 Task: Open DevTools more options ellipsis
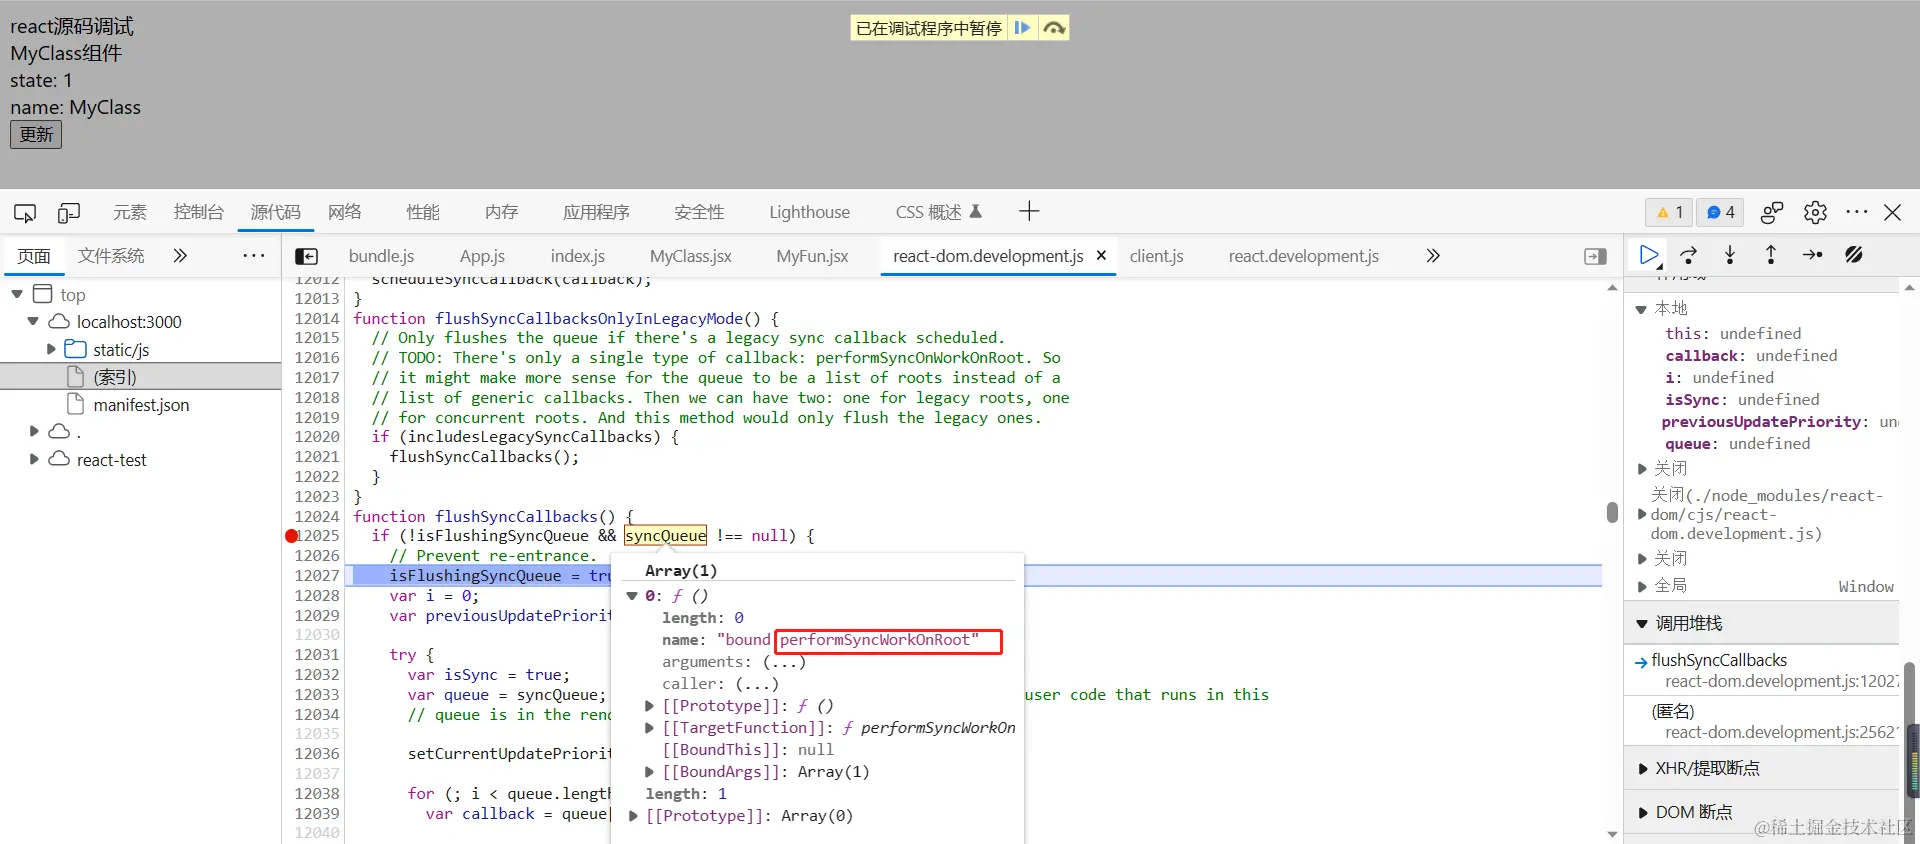pos(1857,212)
